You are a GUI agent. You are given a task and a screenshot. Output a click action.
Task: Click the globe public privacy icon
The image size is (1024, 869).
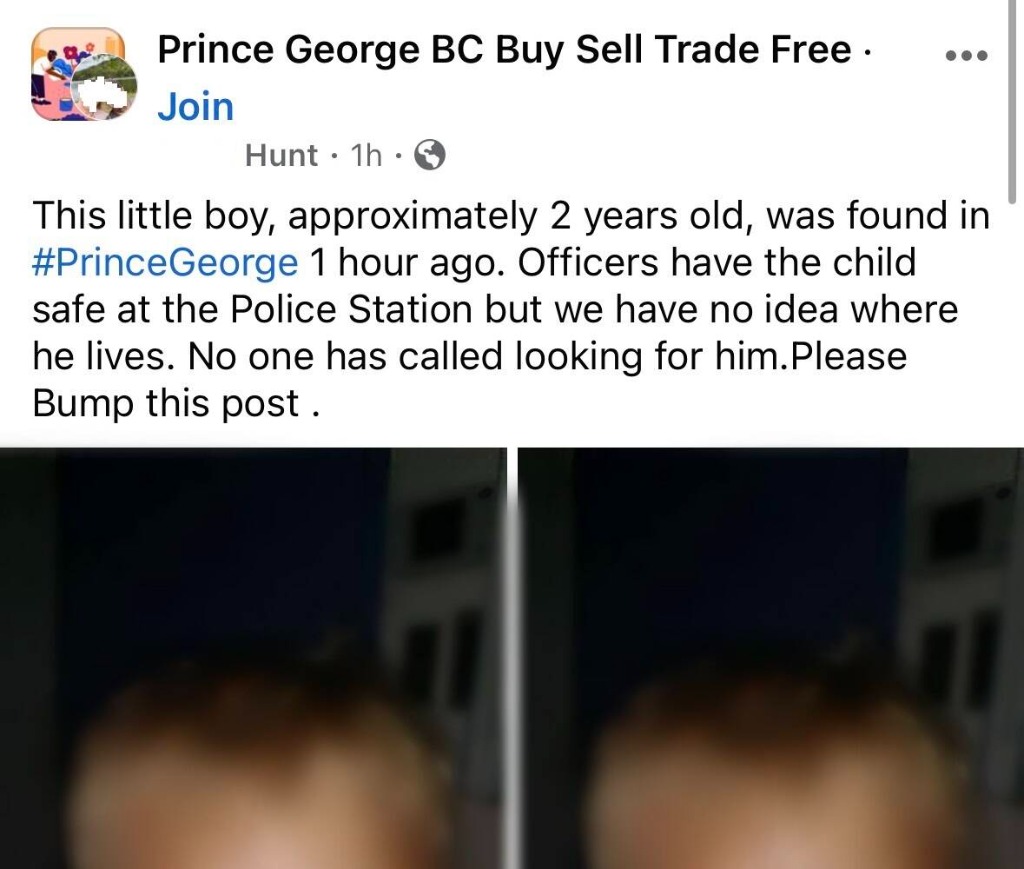click(x=428, y=155)
